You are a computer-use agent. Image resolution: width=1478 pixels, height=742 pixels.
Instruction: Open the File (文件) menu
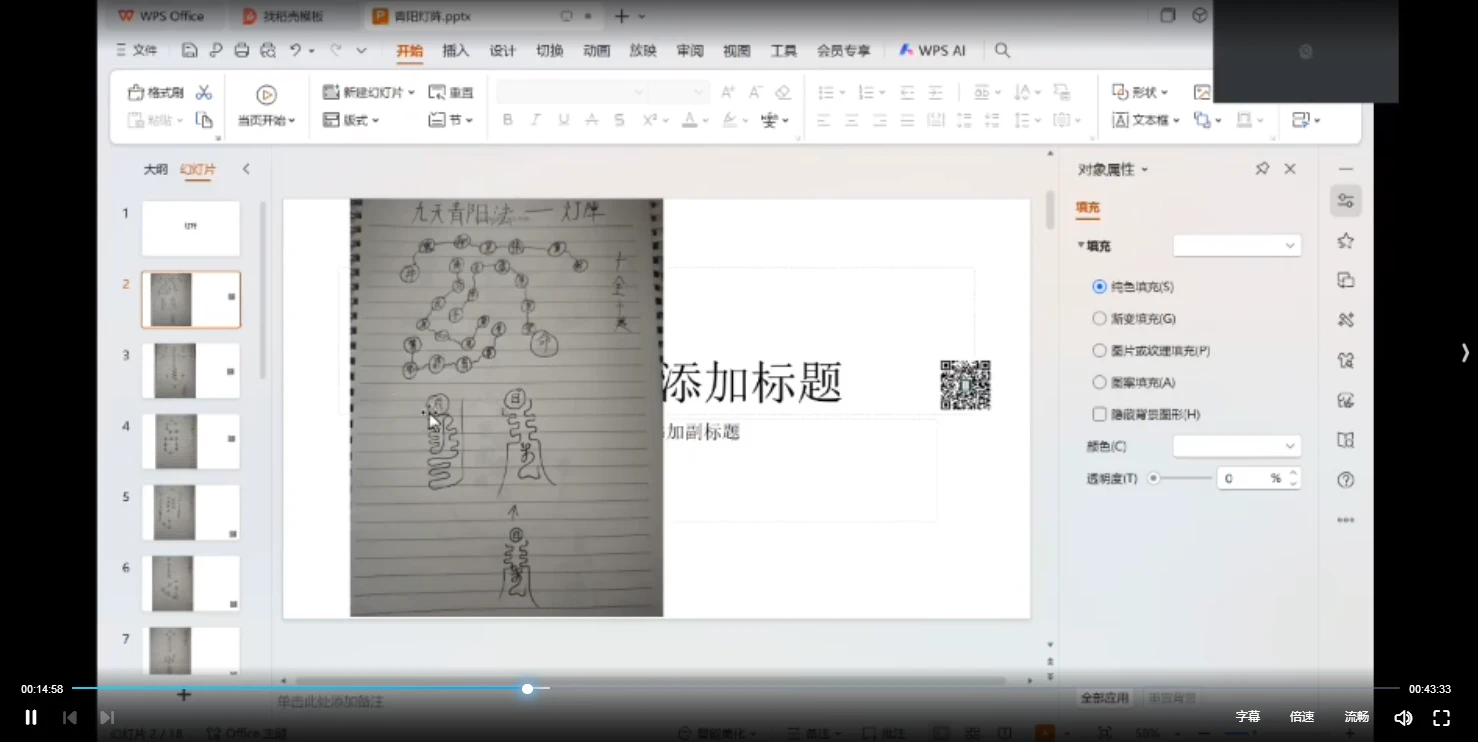tap(137, 50)
